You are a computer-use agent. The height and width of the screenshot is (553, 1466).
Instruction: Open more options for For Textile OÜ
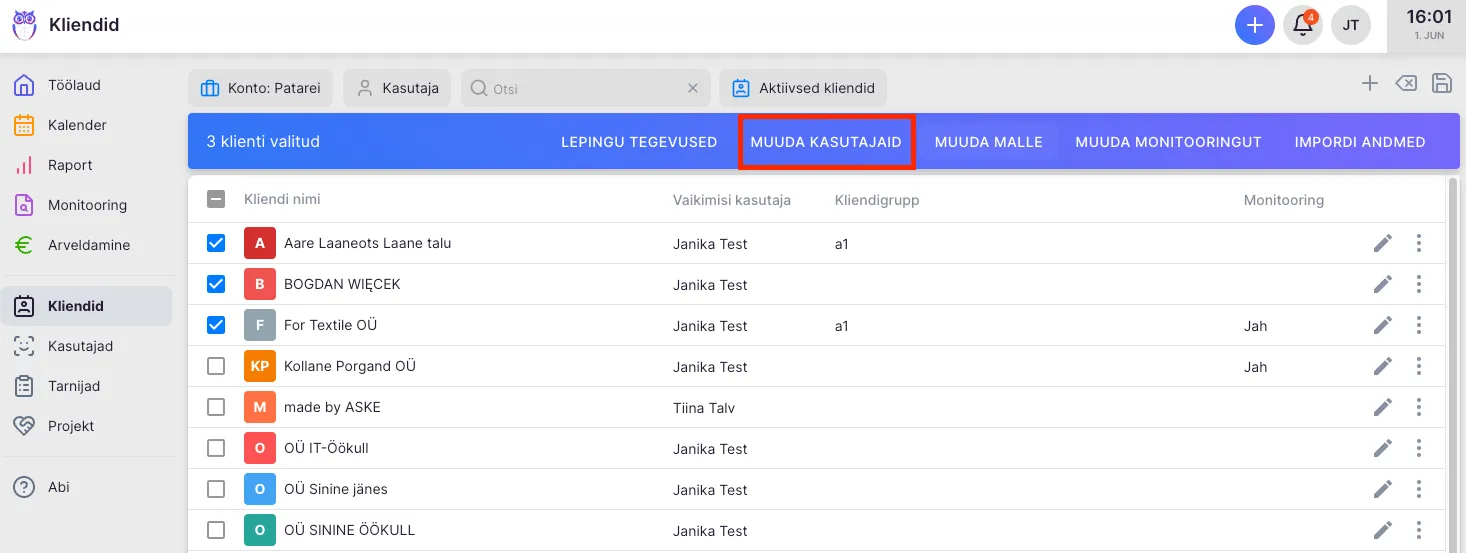1419,325
